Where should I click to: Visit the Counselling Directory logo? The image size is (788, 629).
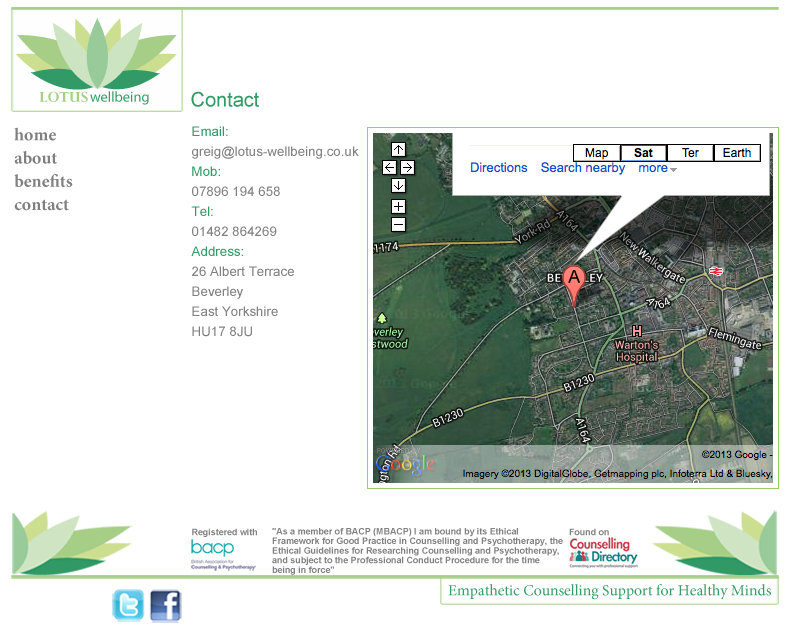click(x=603, y=553)
